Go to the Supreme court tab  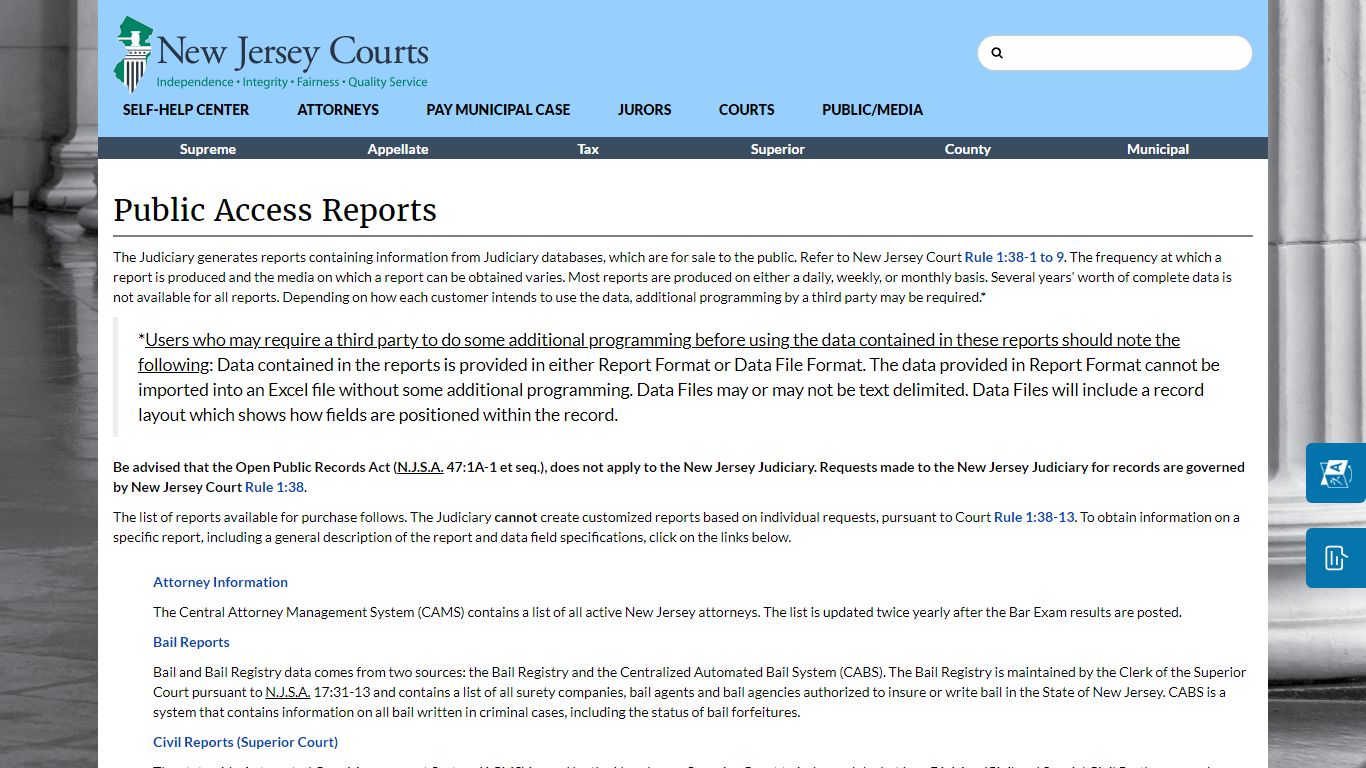point(208,149)
